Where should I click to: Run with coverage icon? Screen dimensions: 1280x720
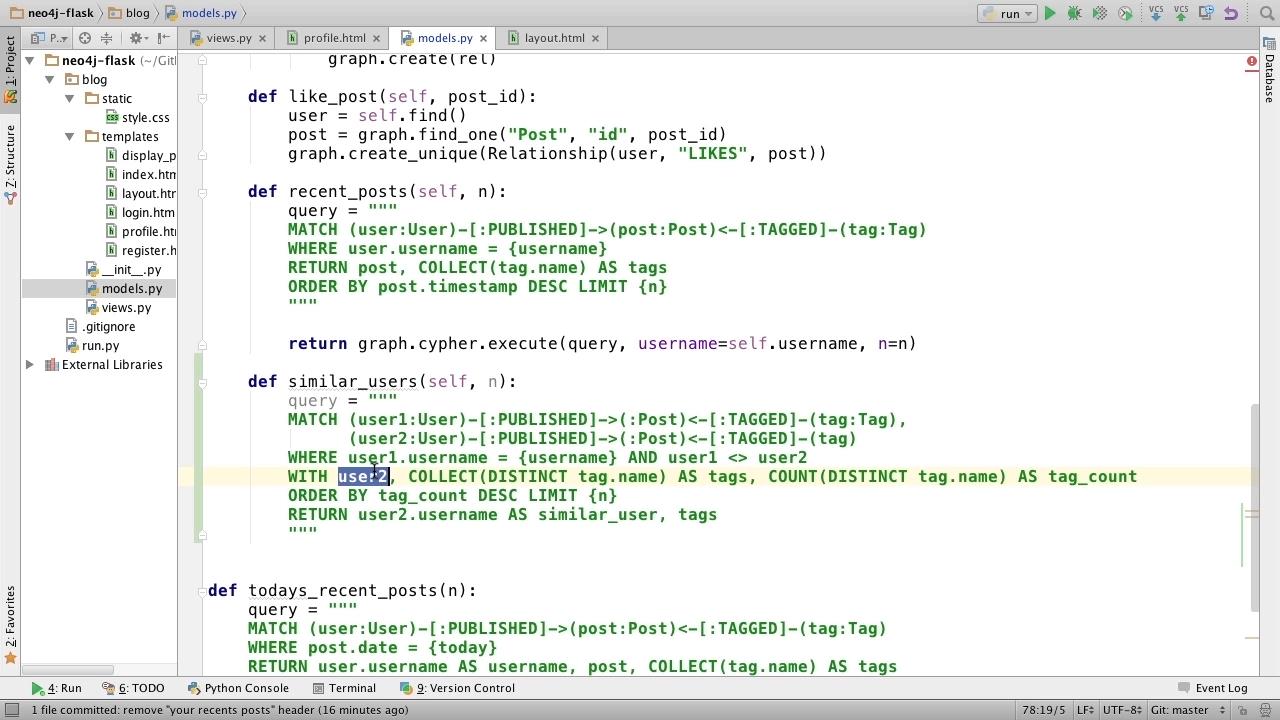click(x=1100, y=14)
